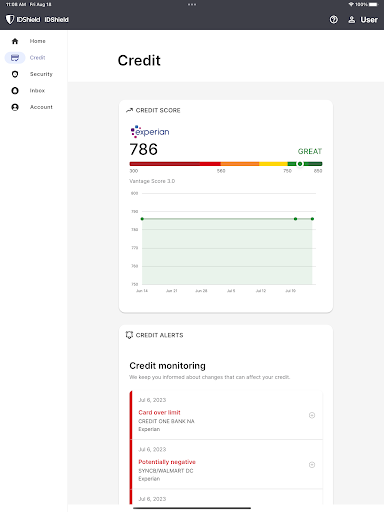Click the User profile icon

click(352, 20)
